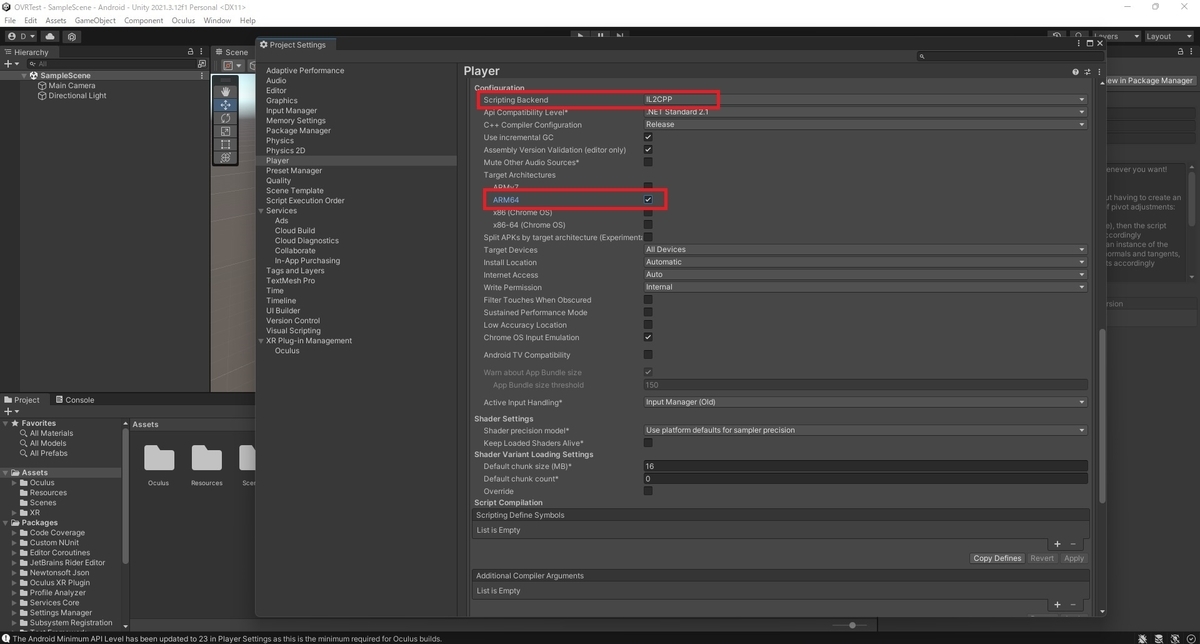The image size is (1200, 644).
Task: Enable Sustained Performance Mode checkbox
Action: tap(648, 312)
